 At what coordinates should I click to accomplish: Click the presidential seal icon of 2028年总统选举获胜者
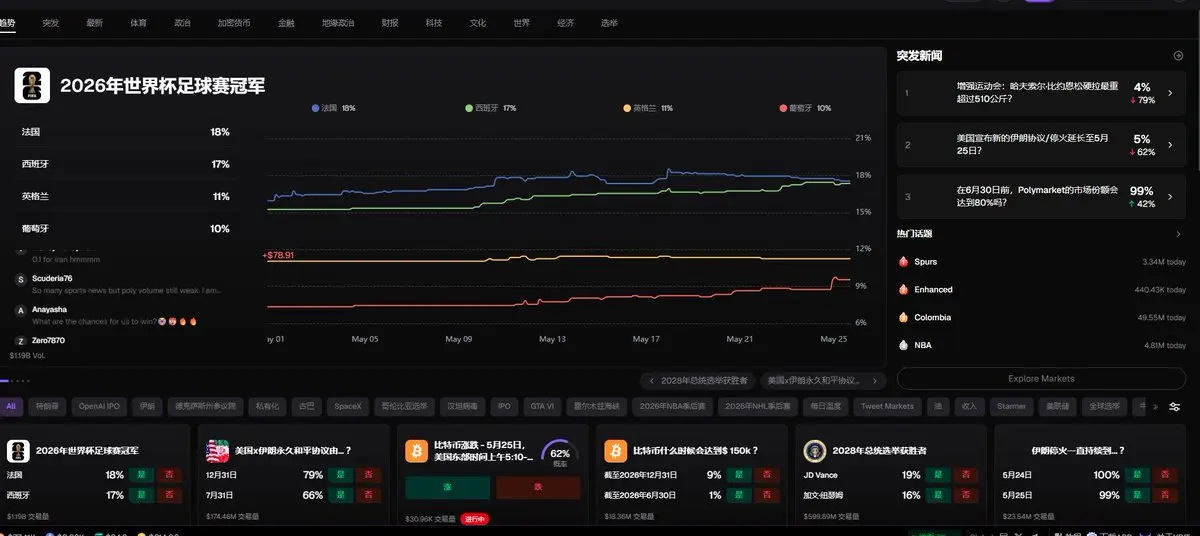click(814, 451)
